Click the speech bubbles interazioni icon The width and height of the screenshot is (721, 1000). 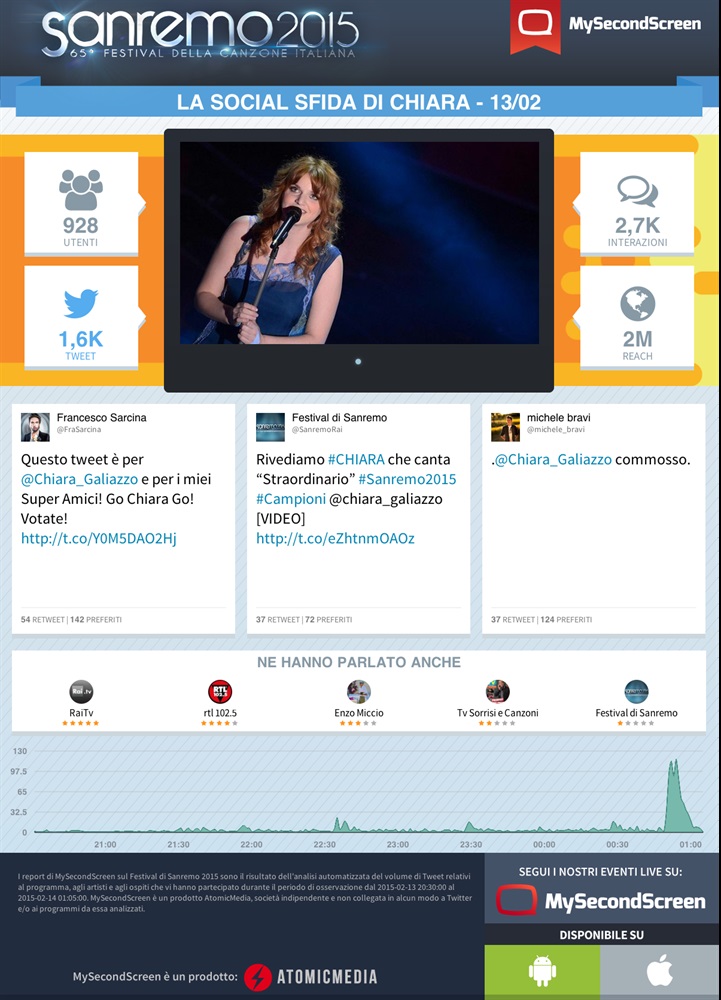pos(637,191)
